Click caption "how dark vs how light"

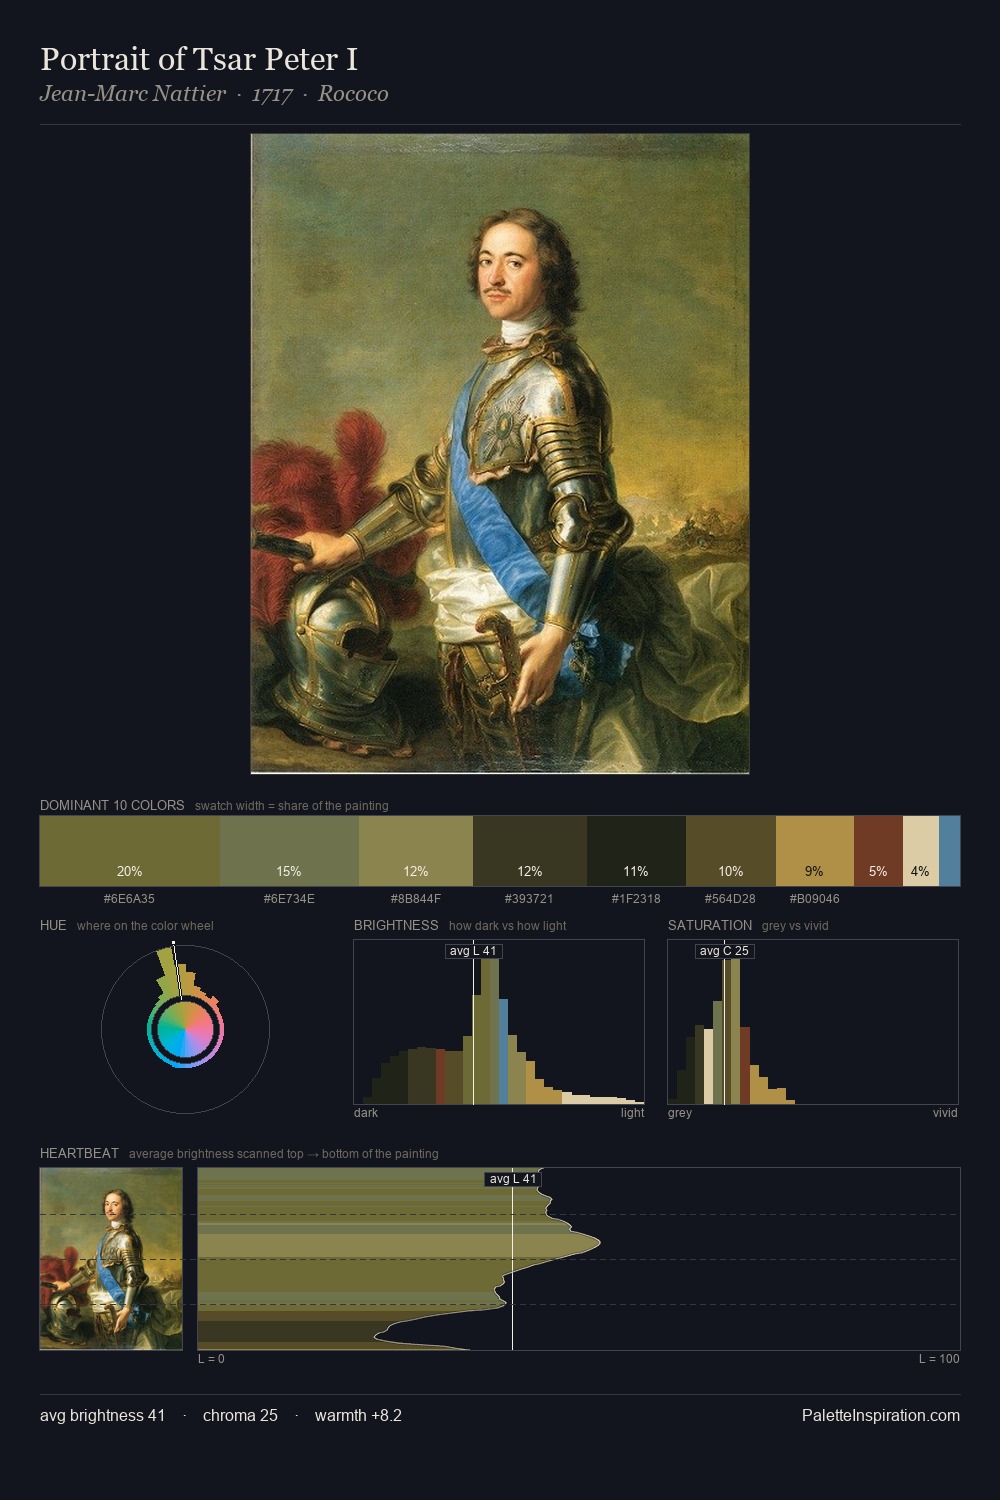click(507, 926)
